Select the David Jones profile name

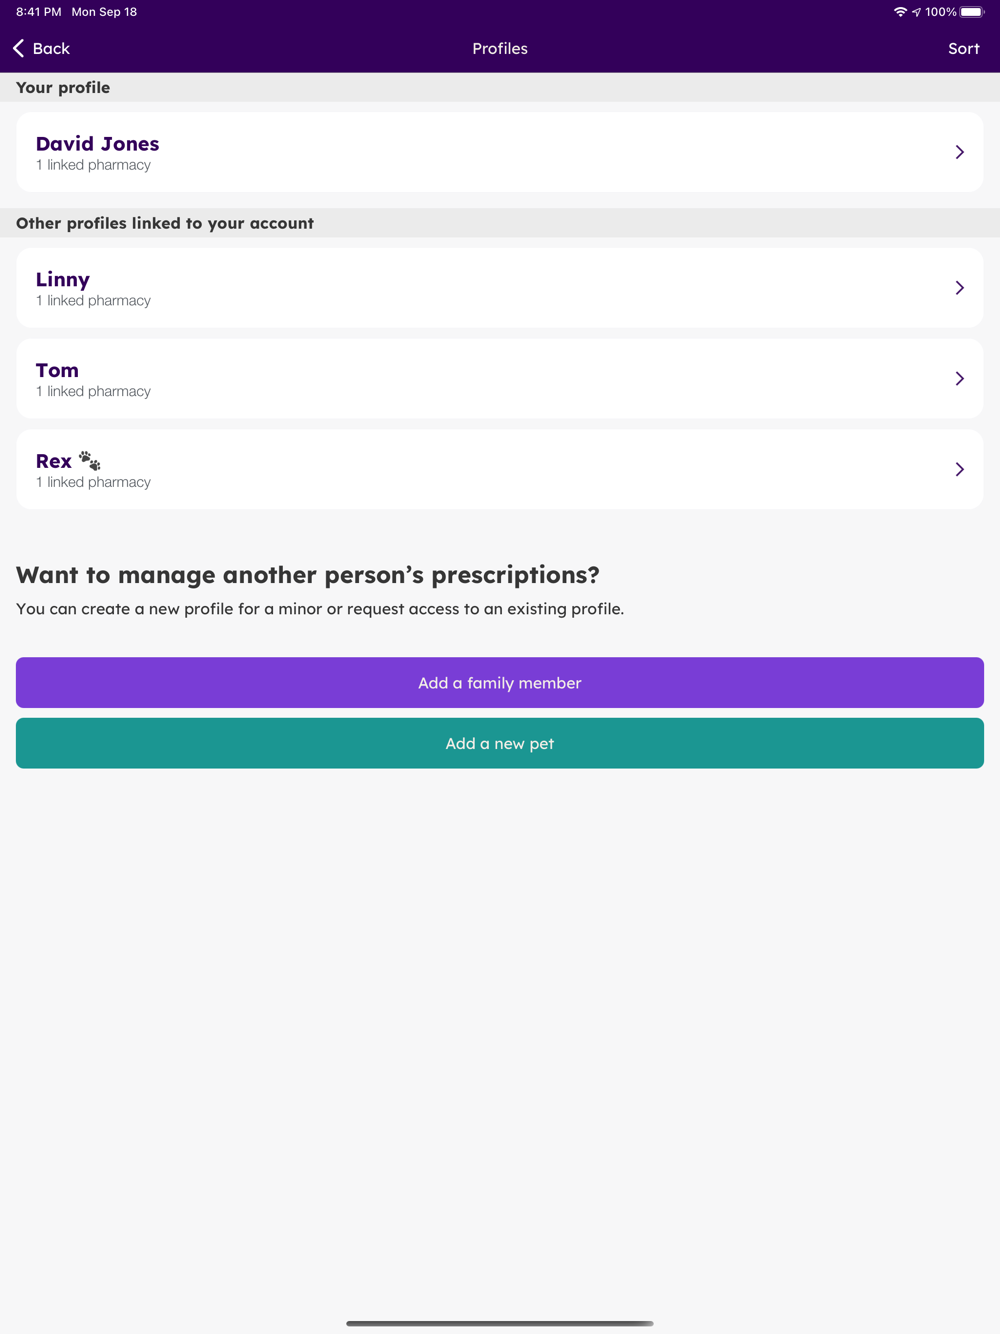point(97,144)
